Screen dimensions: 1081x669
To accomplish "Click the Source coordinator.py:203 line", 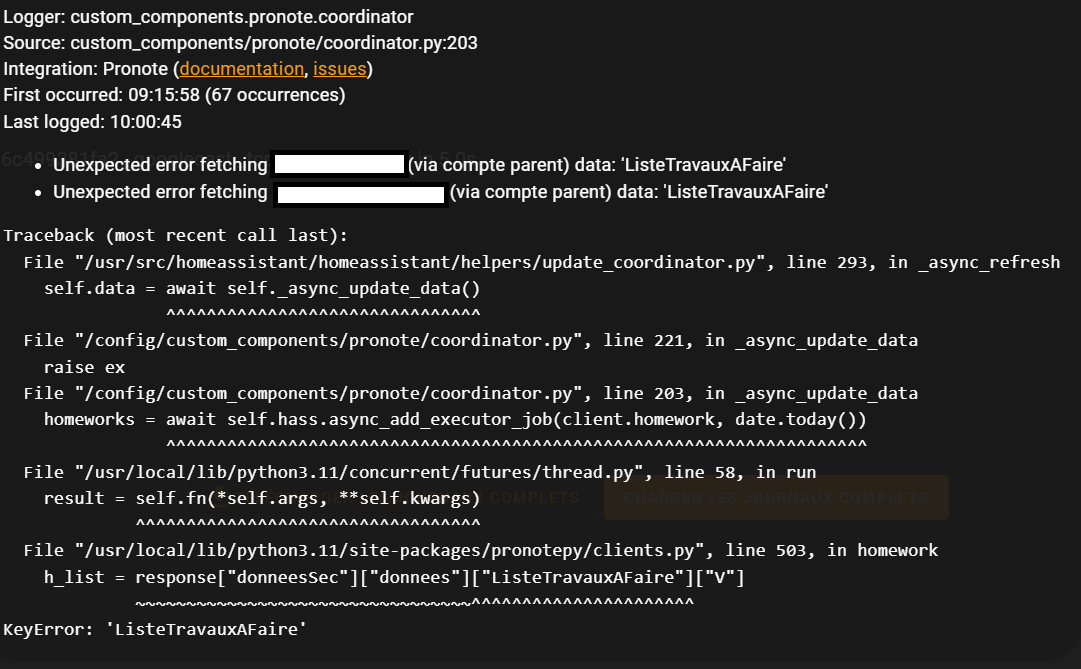I will tap(240, 43).
